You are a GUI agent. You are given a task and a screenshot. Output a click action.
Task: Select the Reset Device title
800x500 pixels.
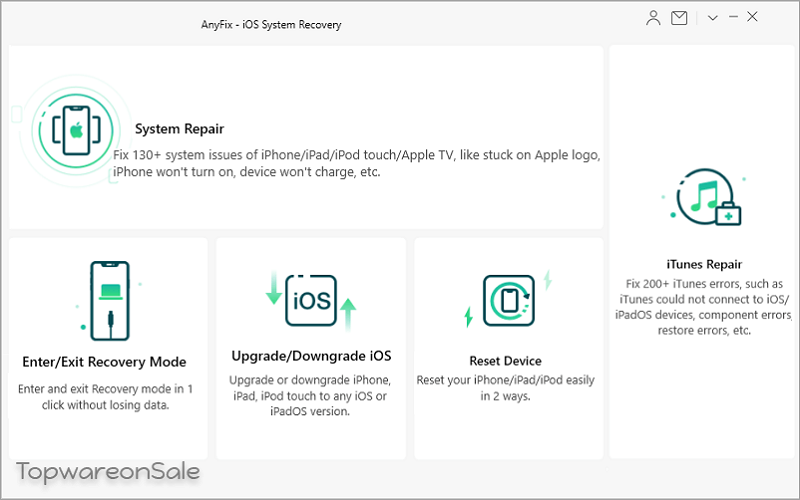(505, 361)
